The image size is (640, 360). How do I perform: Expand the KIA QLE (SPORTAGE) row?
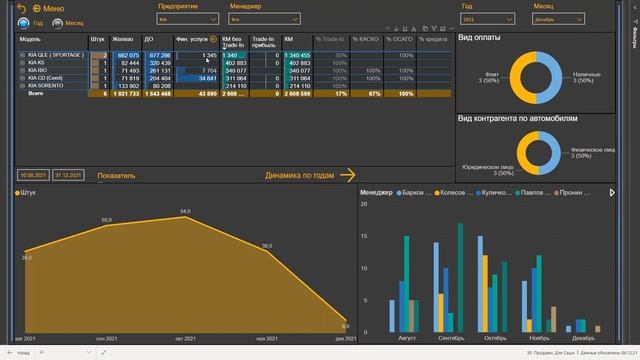click(22, 55)
